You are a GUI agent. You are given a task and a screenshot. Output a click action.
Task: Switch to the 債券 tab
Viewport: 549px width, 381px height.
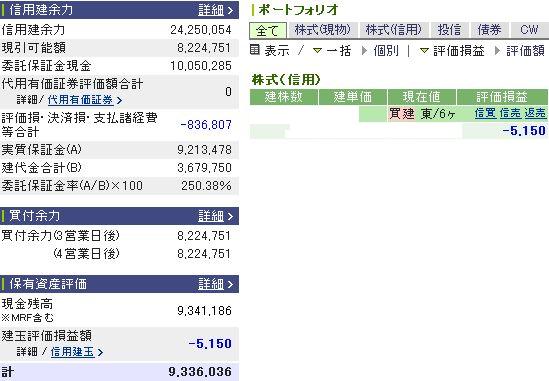489,30
